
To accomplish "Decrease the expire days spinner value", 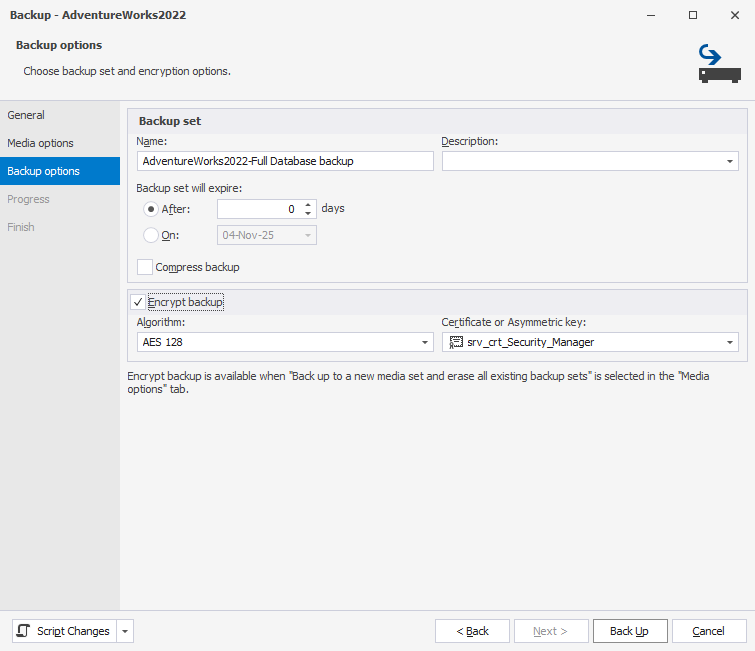I will click(308, 213).
